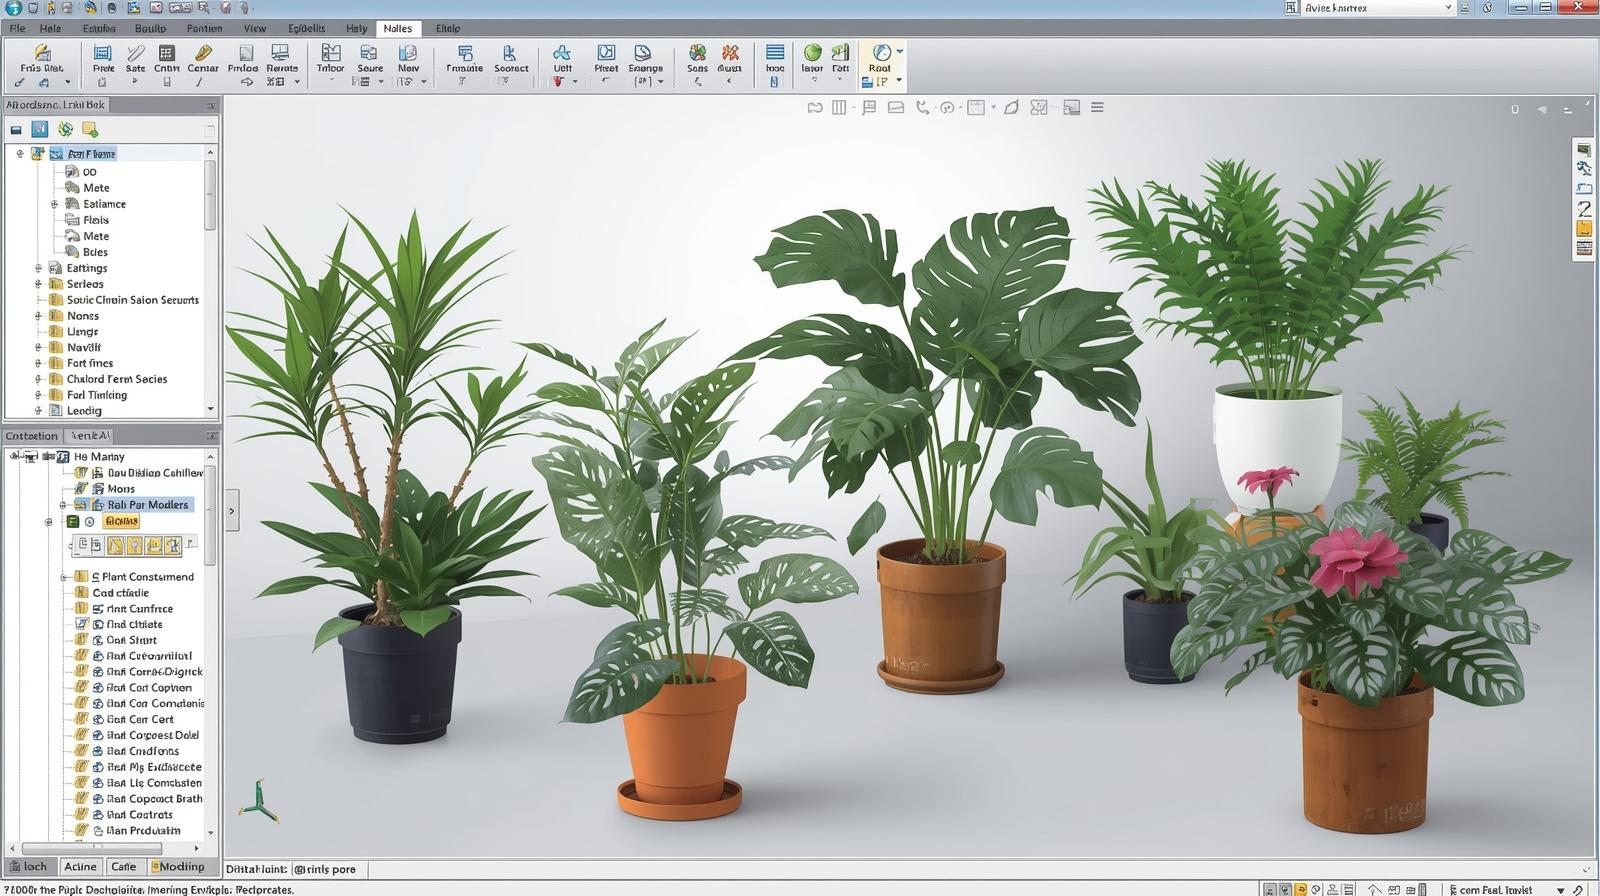Select the Trıloor ribbon tool
Image resolution: width=1600 pixels, height=896 pixels.
(x=330, y=53)
